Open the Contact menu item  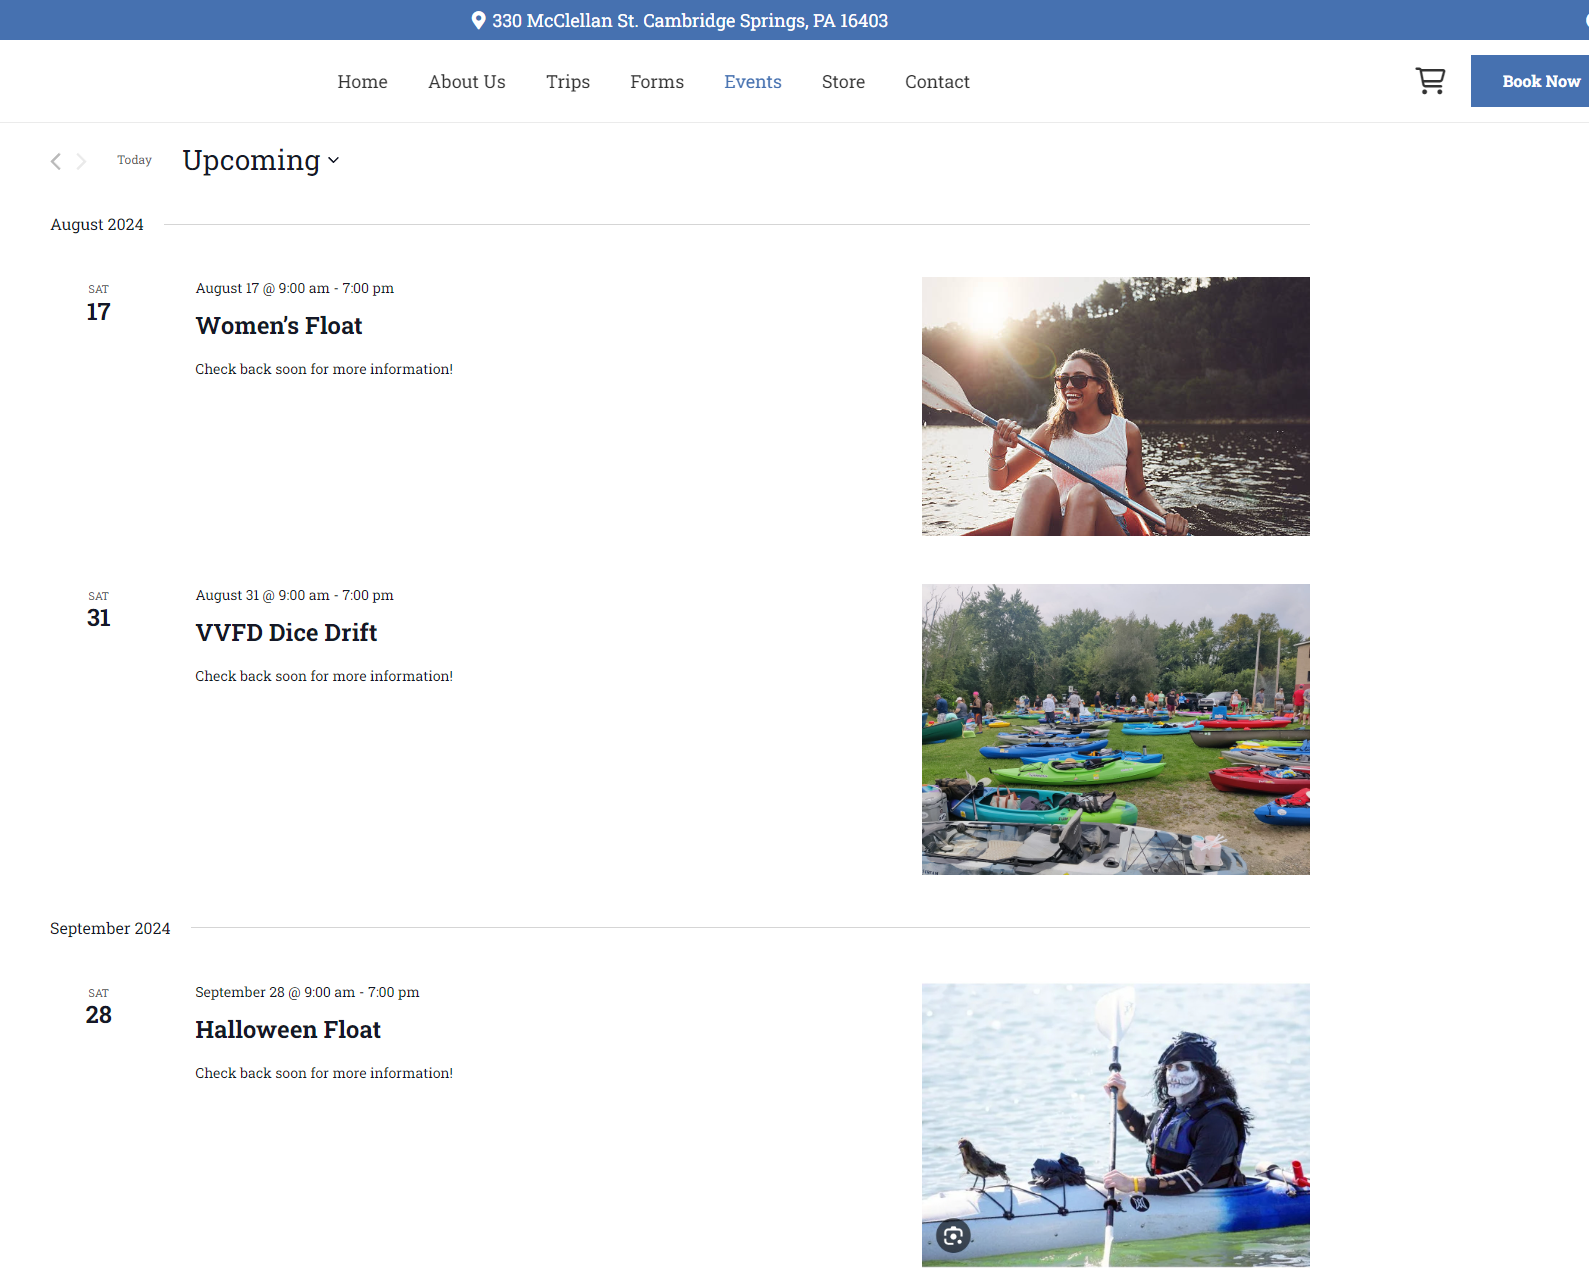coord(937,82)
